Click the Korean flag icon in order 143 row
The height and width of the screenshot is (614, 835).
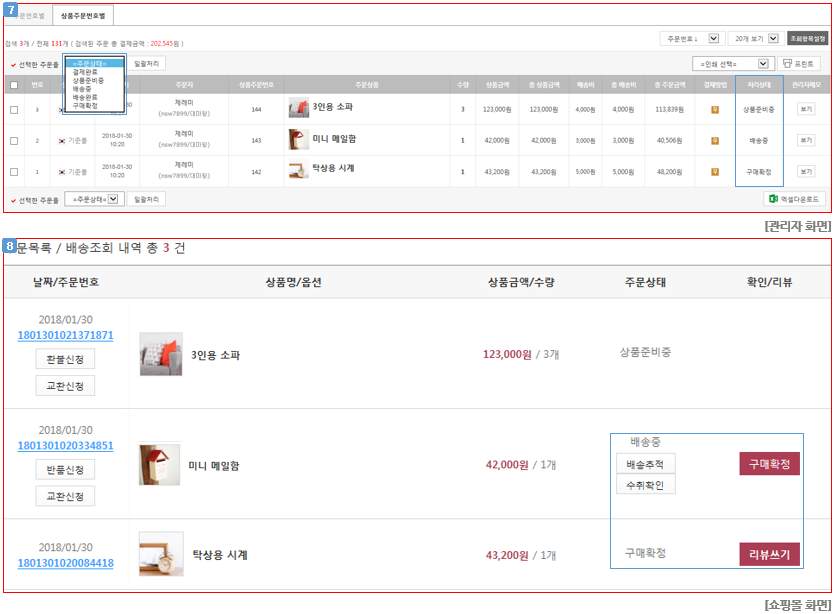(x=62, y=141)
